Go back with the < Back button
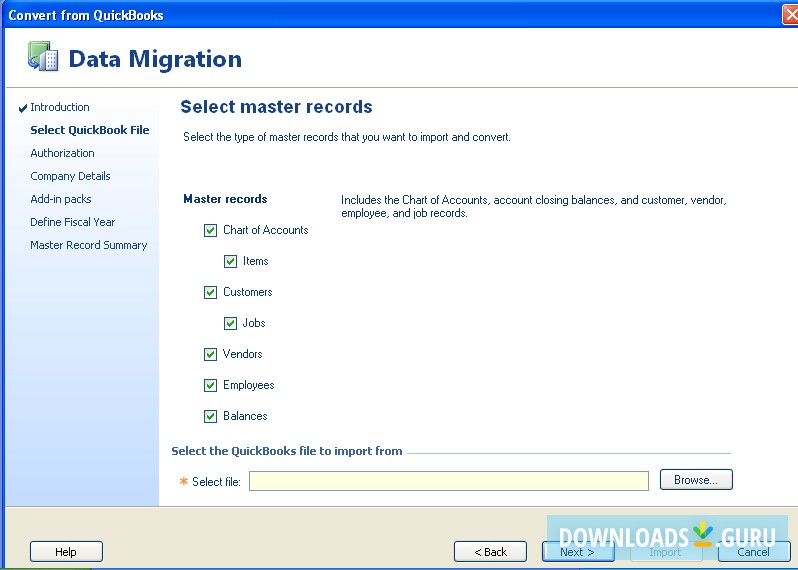This screenshot has width=798, height=570. 490,552
